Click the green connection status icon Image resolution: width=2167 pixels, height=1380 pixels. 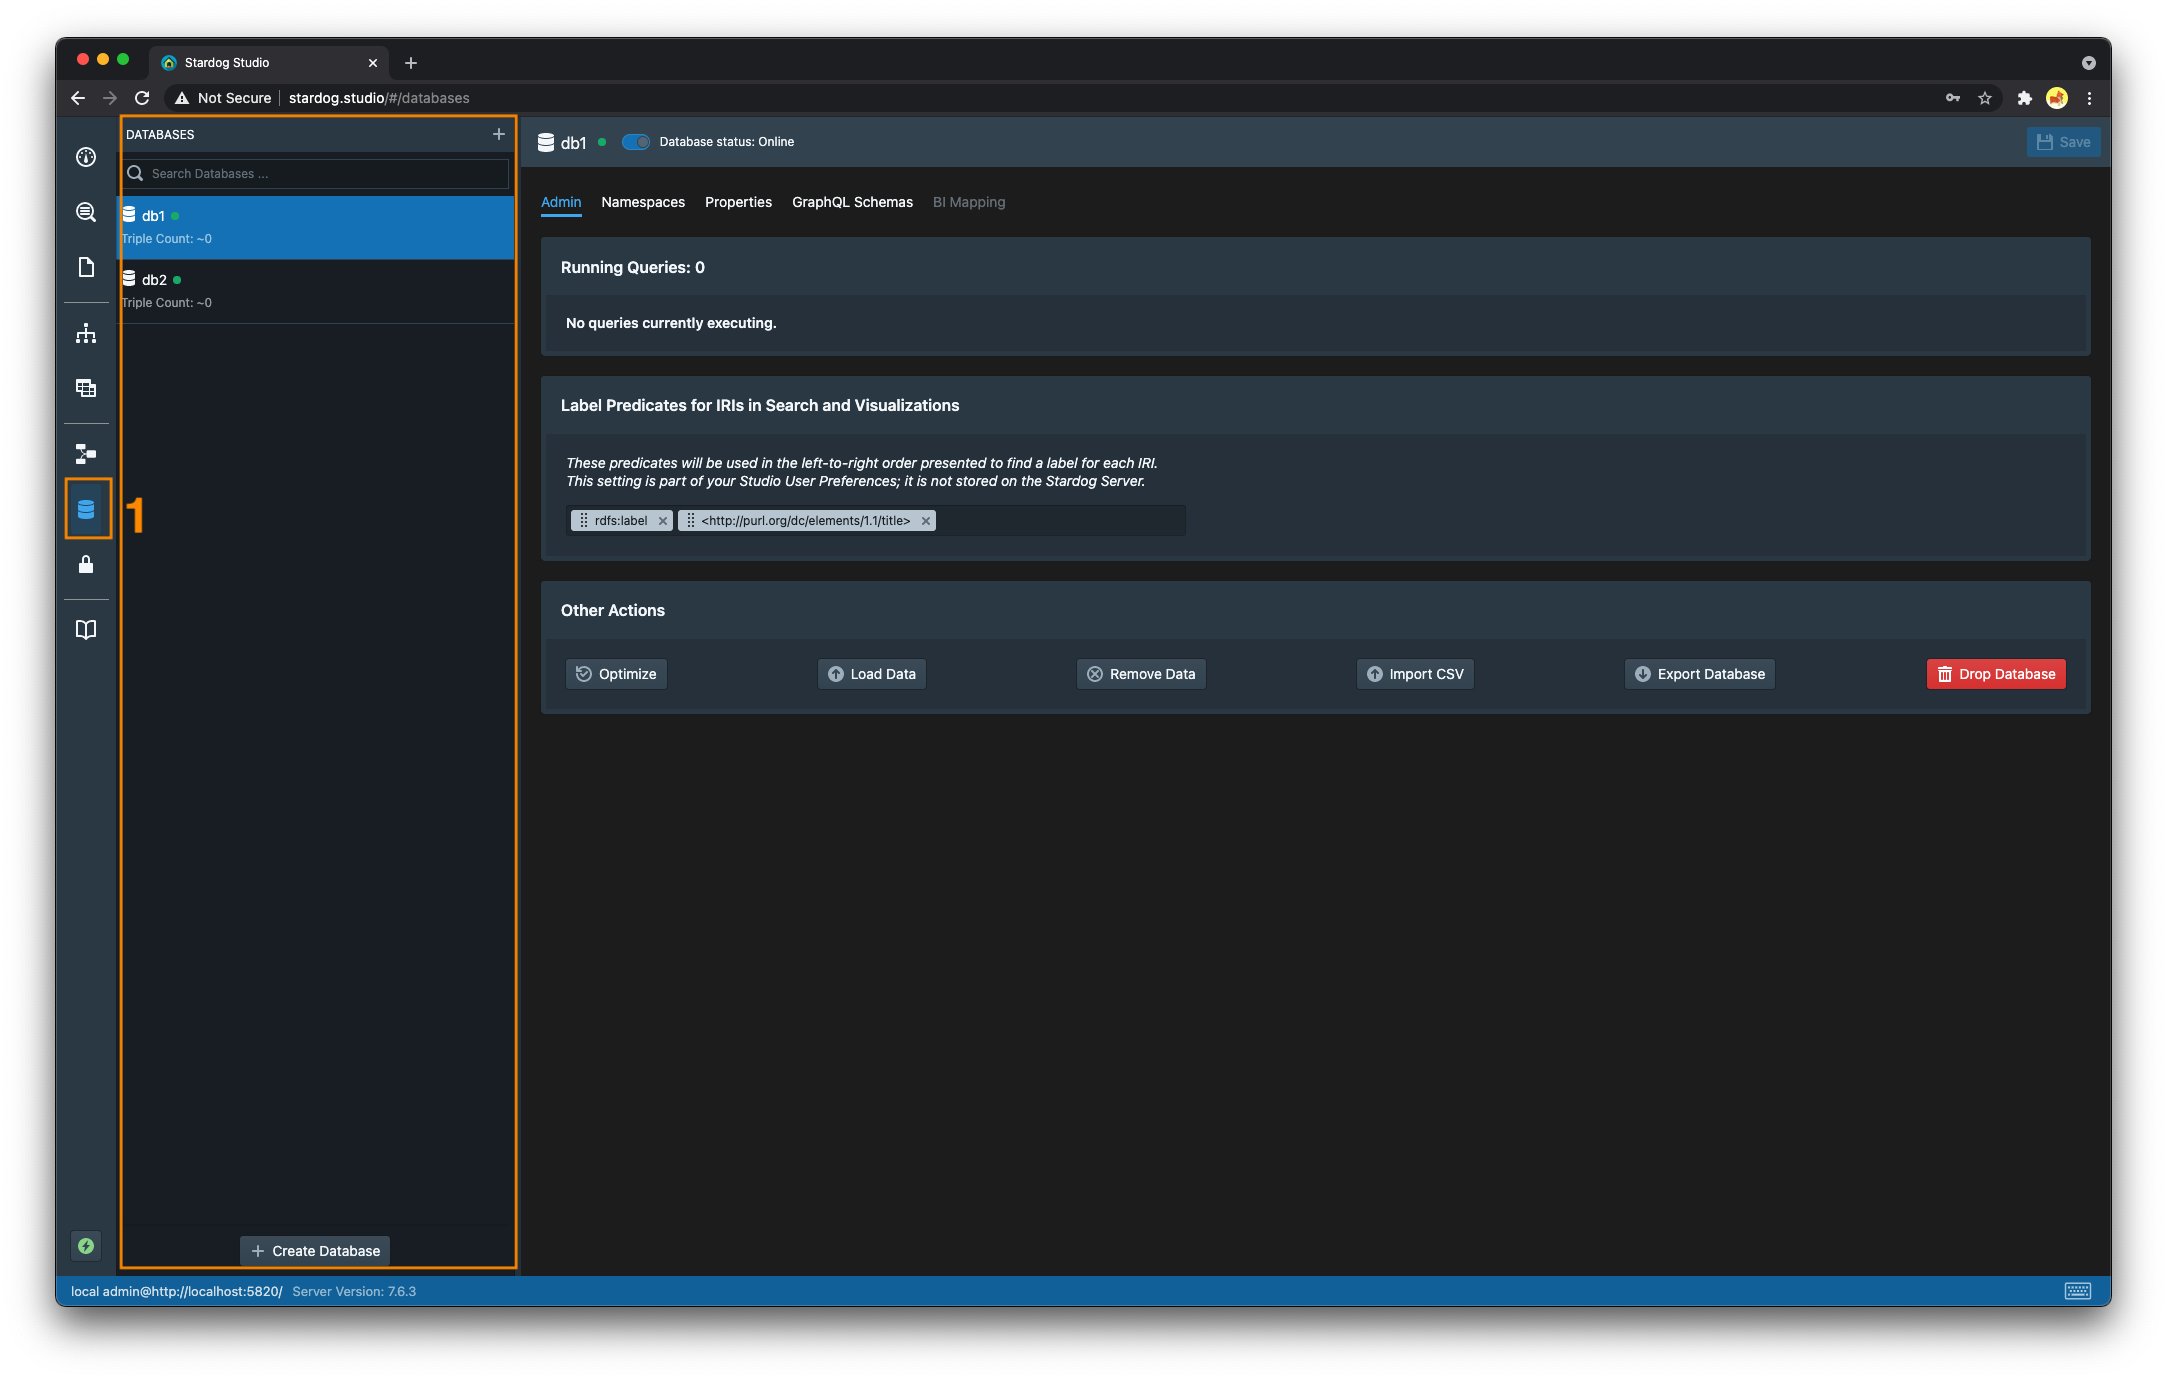tap(86, 1246)
